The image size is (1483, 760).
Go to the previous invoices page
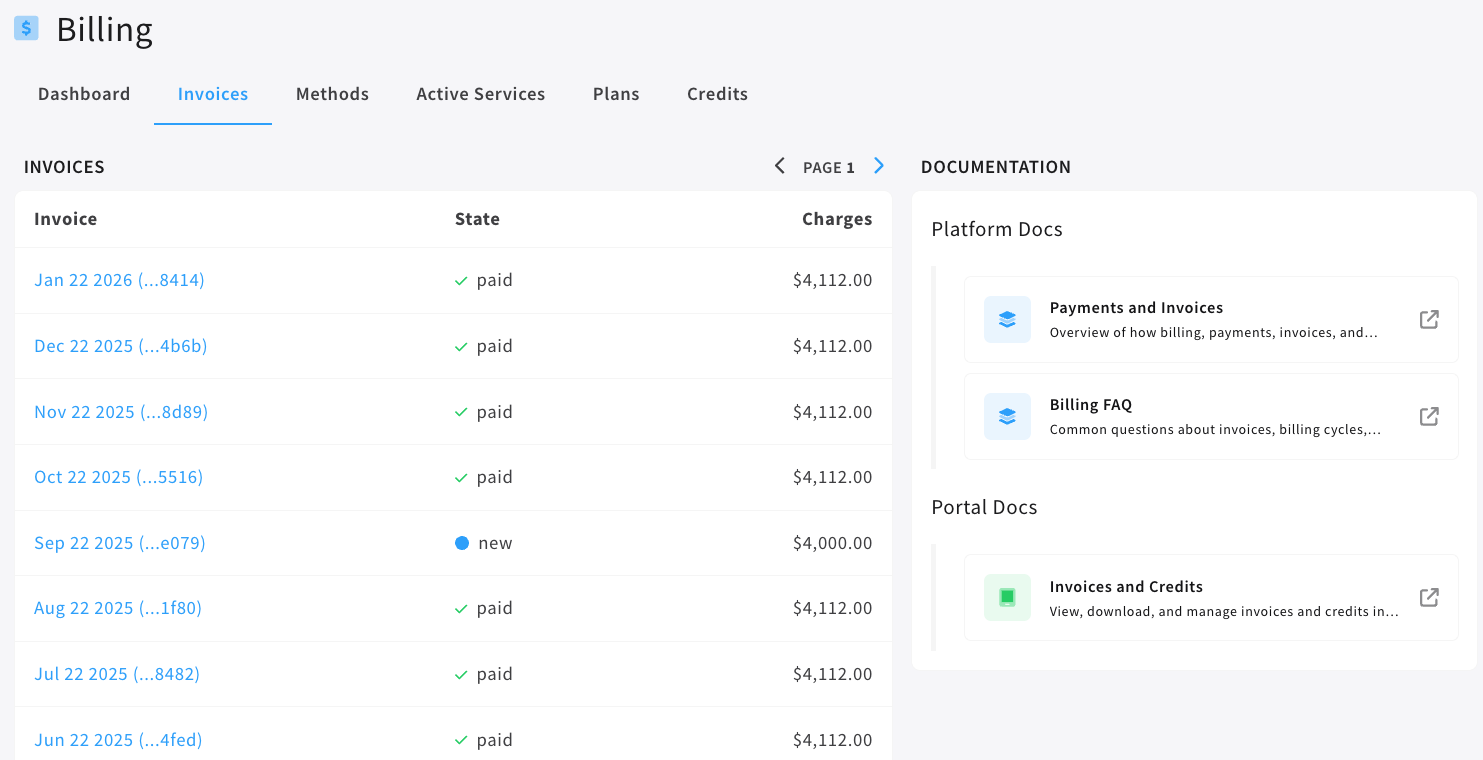coord(779,165)
